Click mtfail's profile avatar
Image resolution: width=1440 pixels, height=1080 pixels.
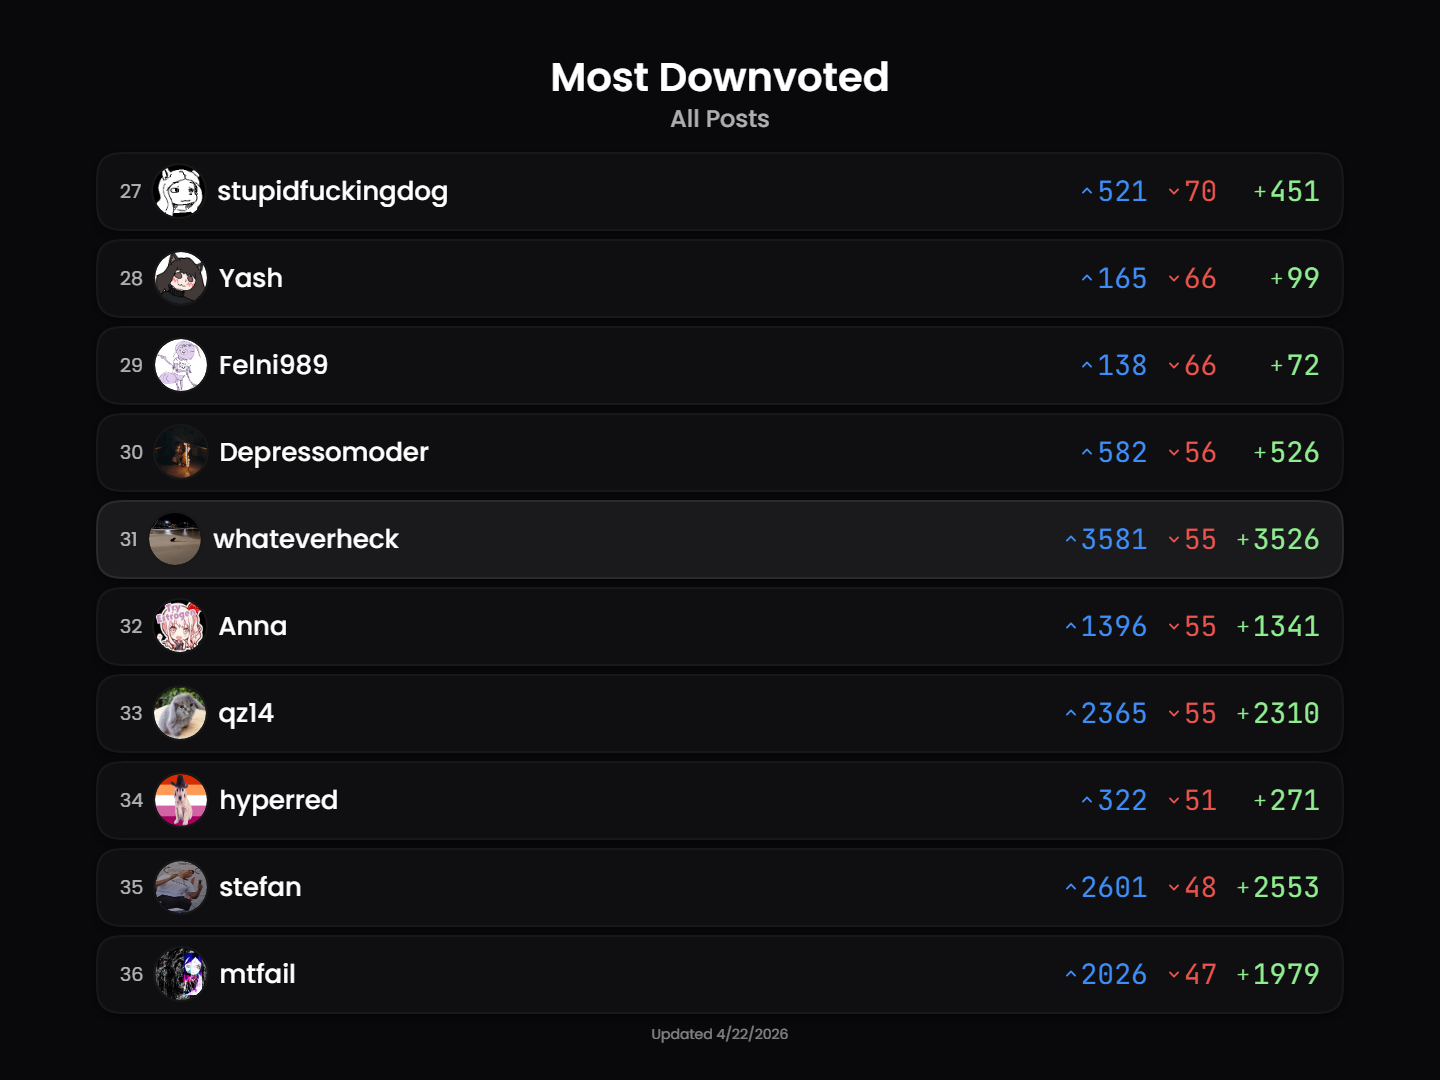(x=180, y=974)
